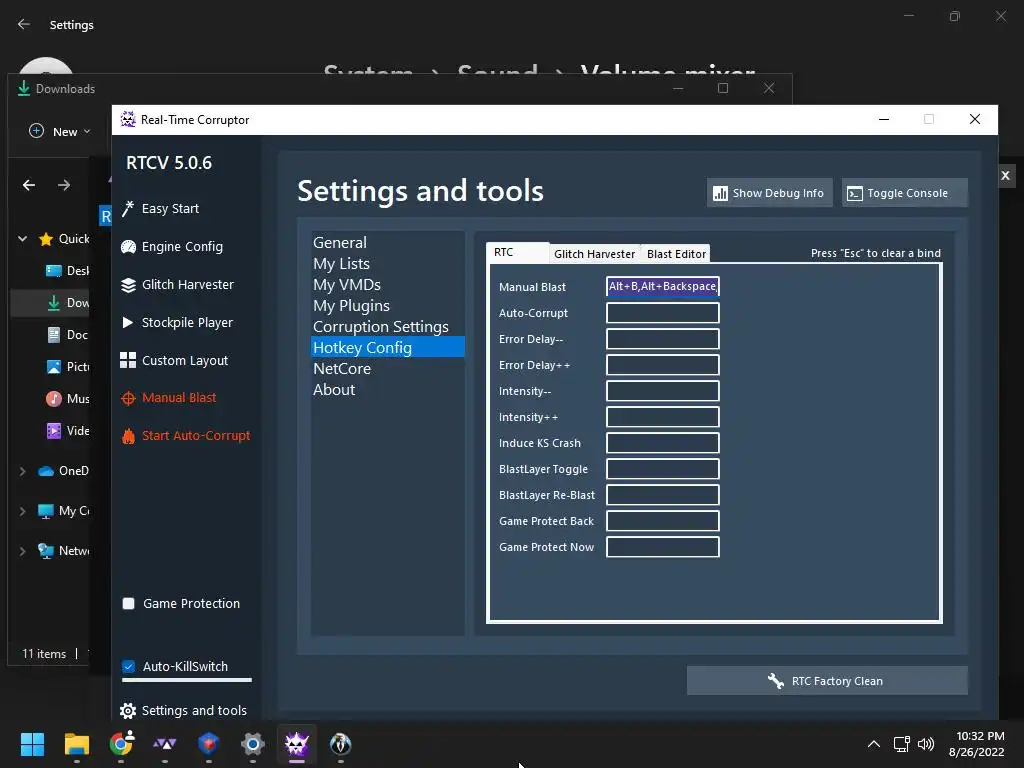Click RTCV monster icon in taskbar
The width and height of the screenshot is (1024, 768).
pos(296,744)
